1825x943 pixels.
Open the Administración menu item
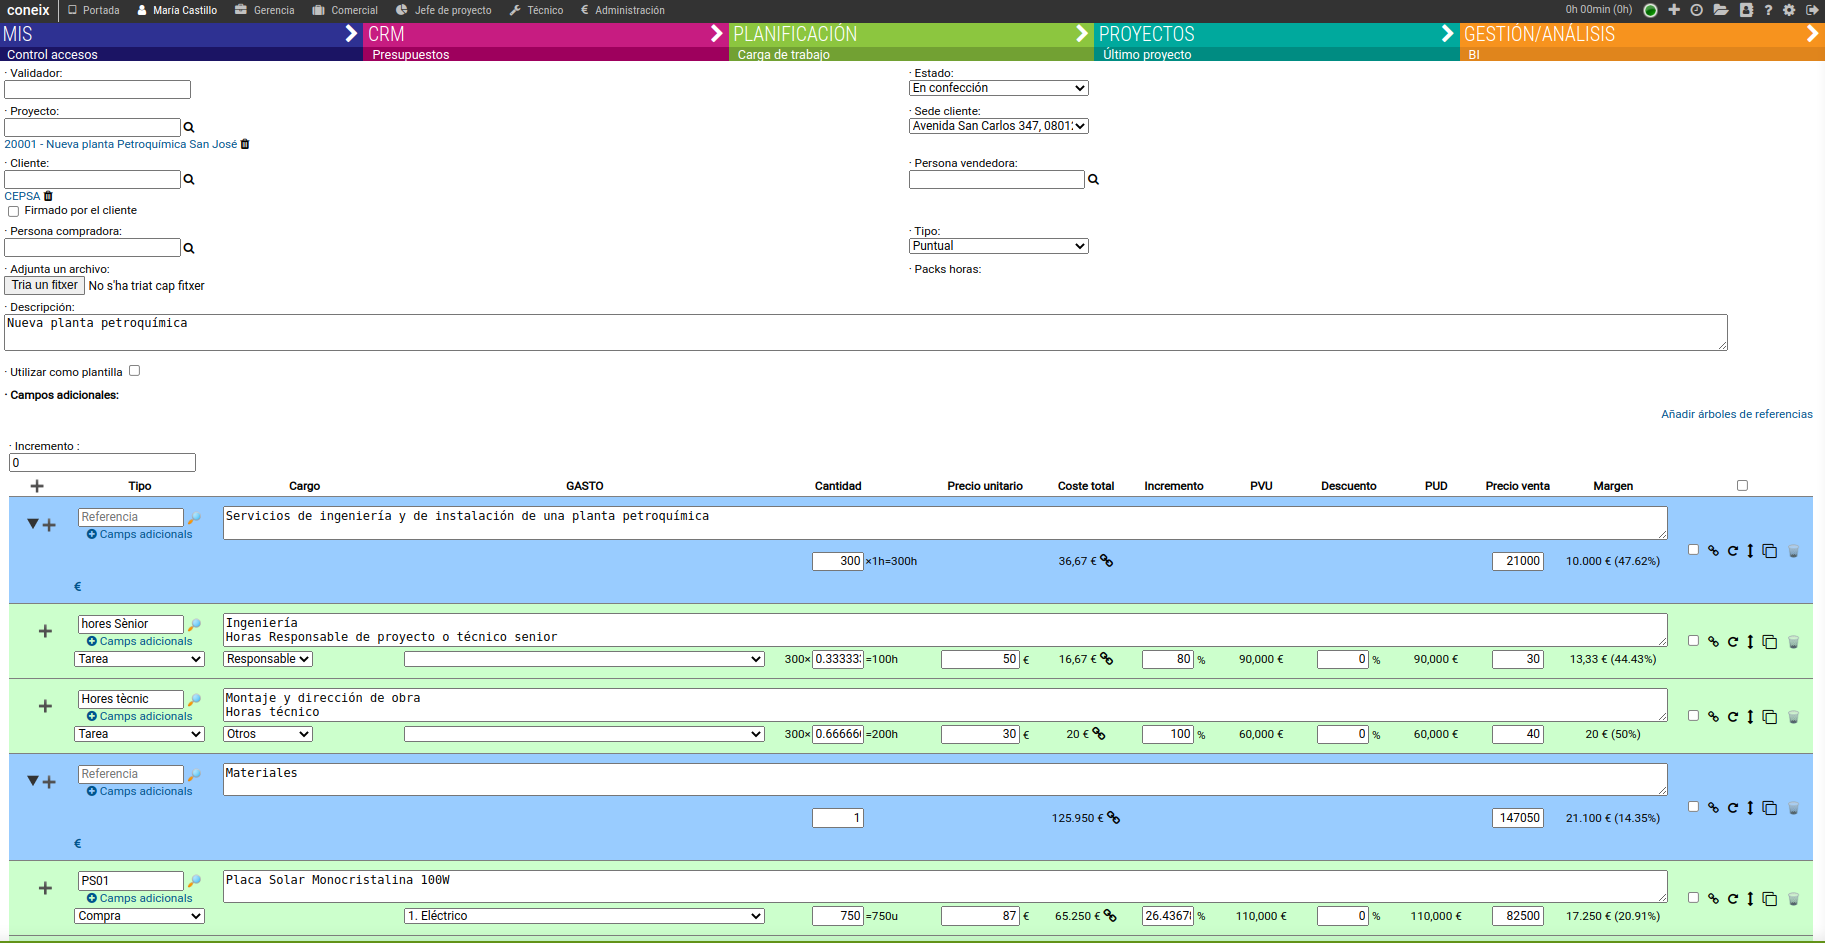[622, 10]
